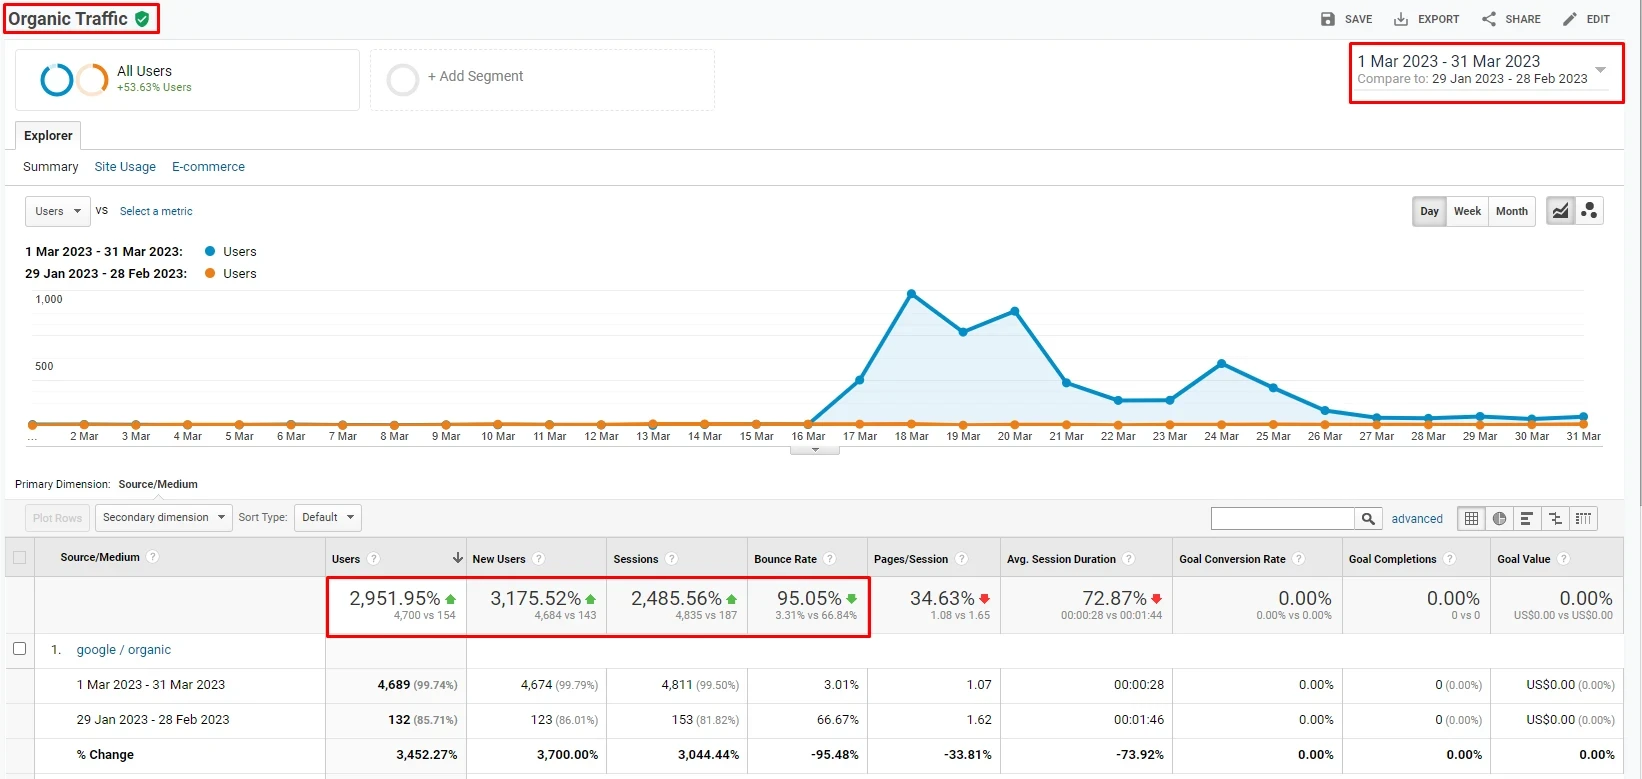
Task: Show help for the Bounce Rate column
Action: (x=830, y=559)
